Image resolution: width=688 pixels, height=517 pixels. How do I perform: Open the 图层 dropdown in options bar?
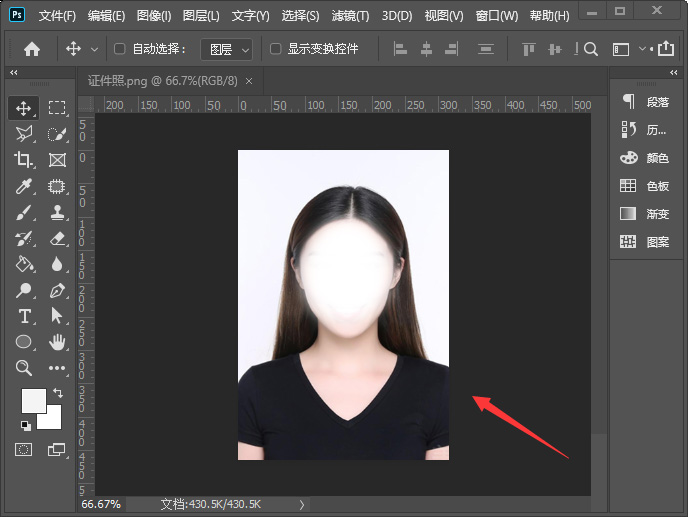coord(226,49)
